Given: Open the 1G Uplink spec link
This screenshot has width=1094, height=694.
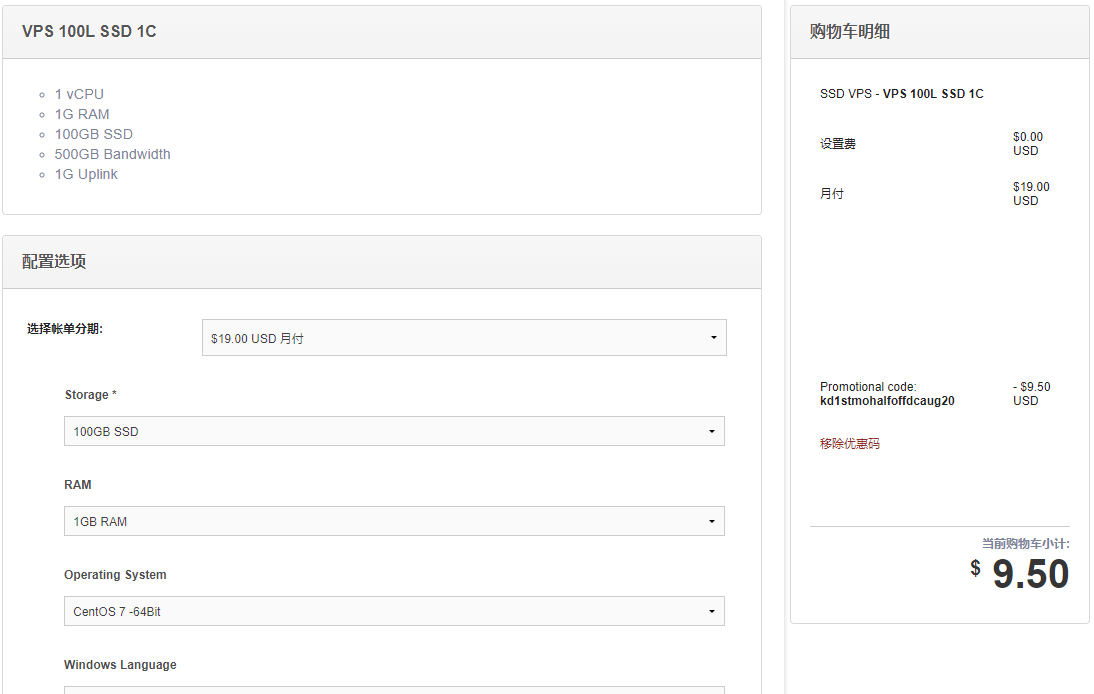Looking at the screenshot, I should (x=86, y=174).
